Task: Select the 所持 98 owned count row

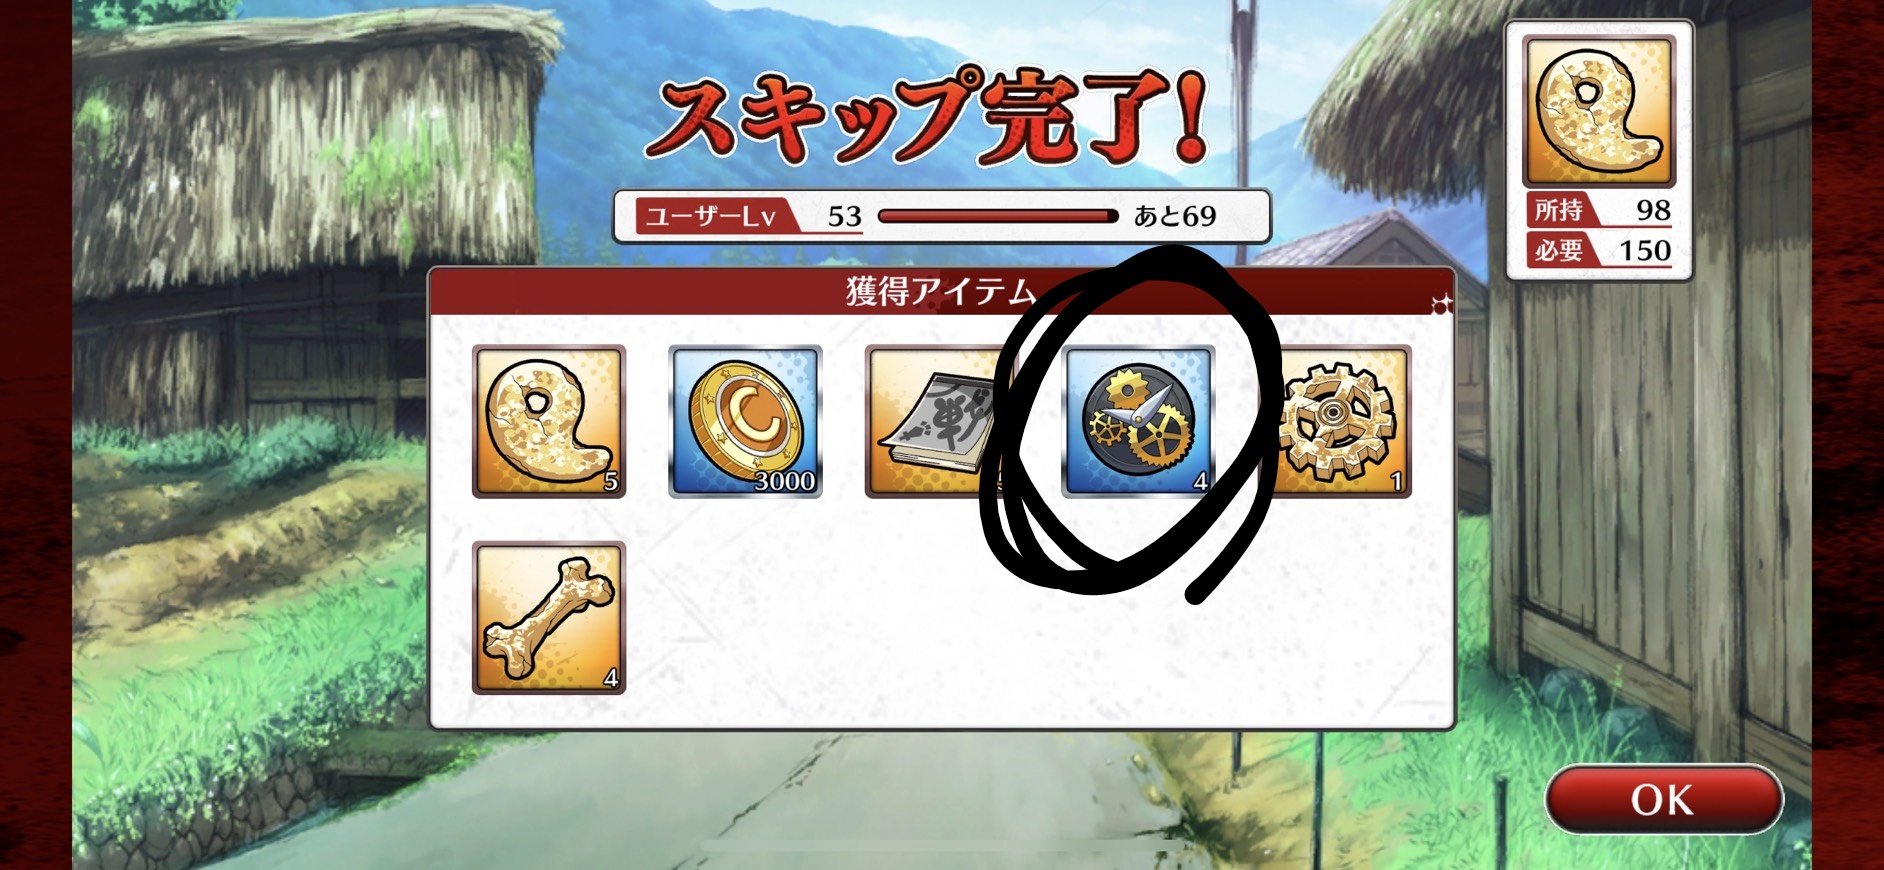Action: 1600,210
